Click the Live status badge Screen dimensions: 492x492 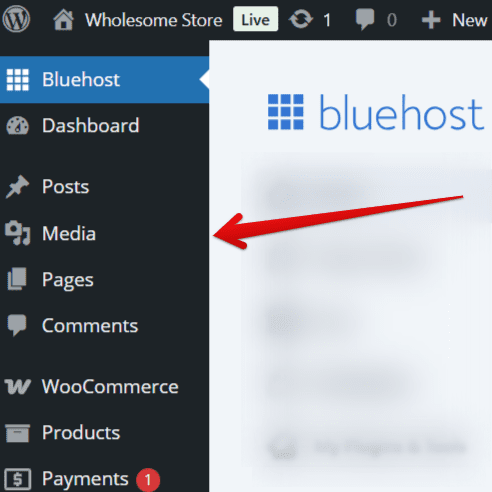tap(255, 19)
